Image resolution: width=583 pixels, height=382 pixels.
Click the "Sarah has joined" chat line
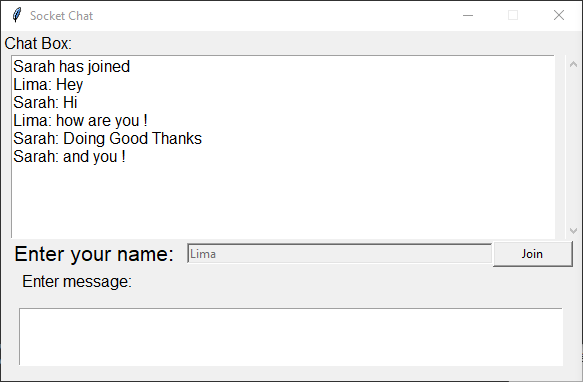click(x=71, y=67)
